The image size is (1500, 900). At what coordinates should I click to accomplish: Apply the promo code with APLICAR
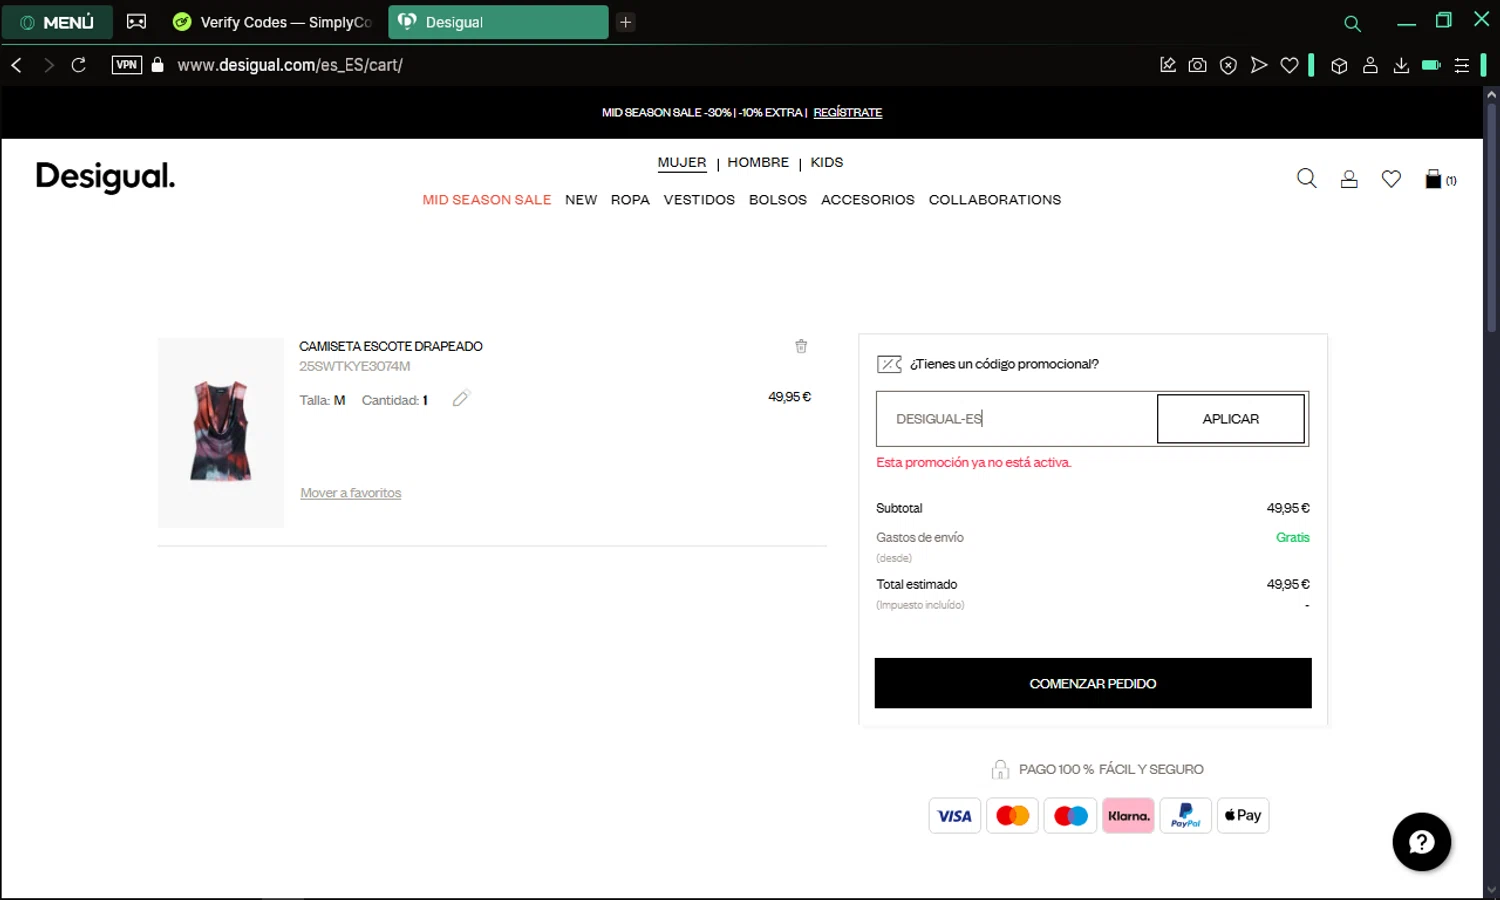(x=1231, y=419)
